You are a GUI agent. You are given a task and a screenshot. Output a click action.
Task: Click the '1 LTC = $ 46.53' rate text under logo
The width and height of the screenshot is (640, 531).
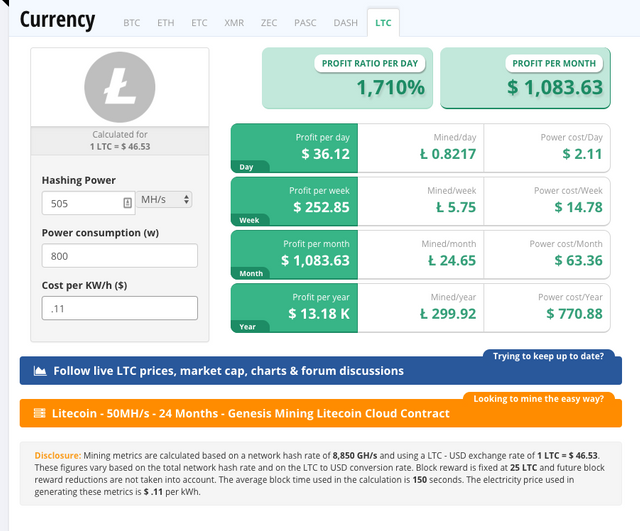click(120, 147)
